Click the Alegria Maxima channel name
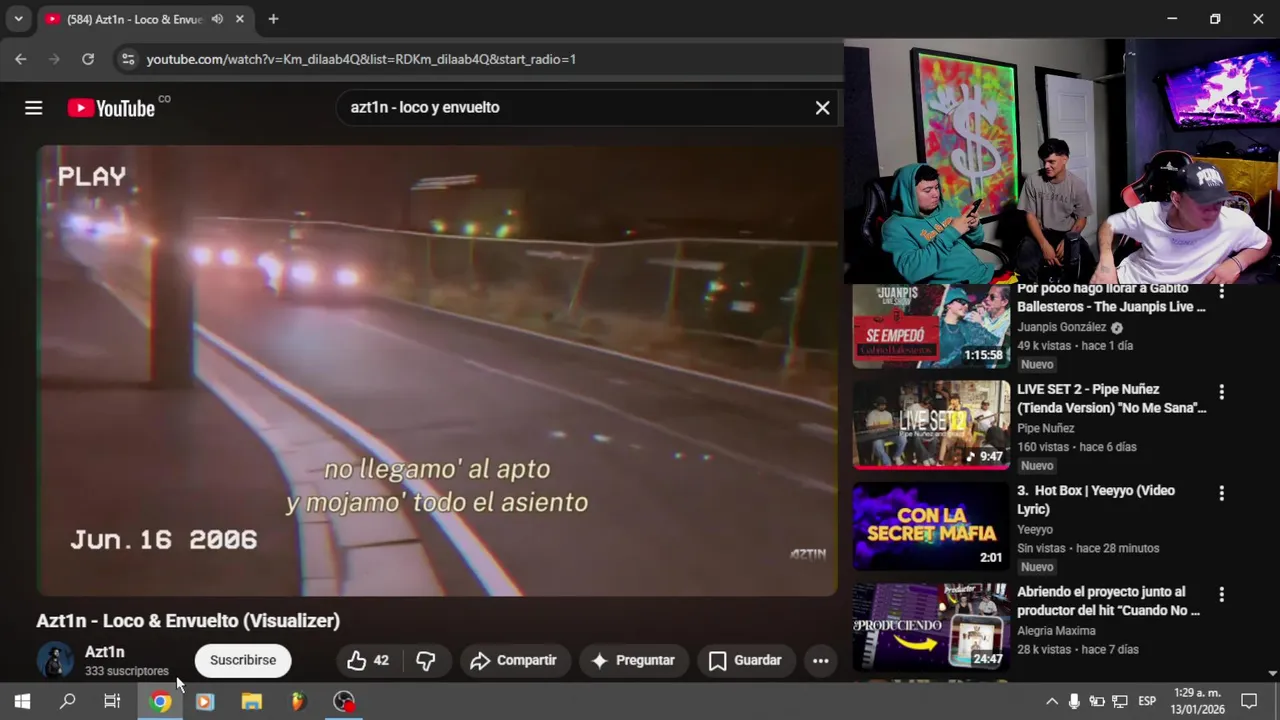The width and height of the screenshot is (1280, 720). (1056, 631)
